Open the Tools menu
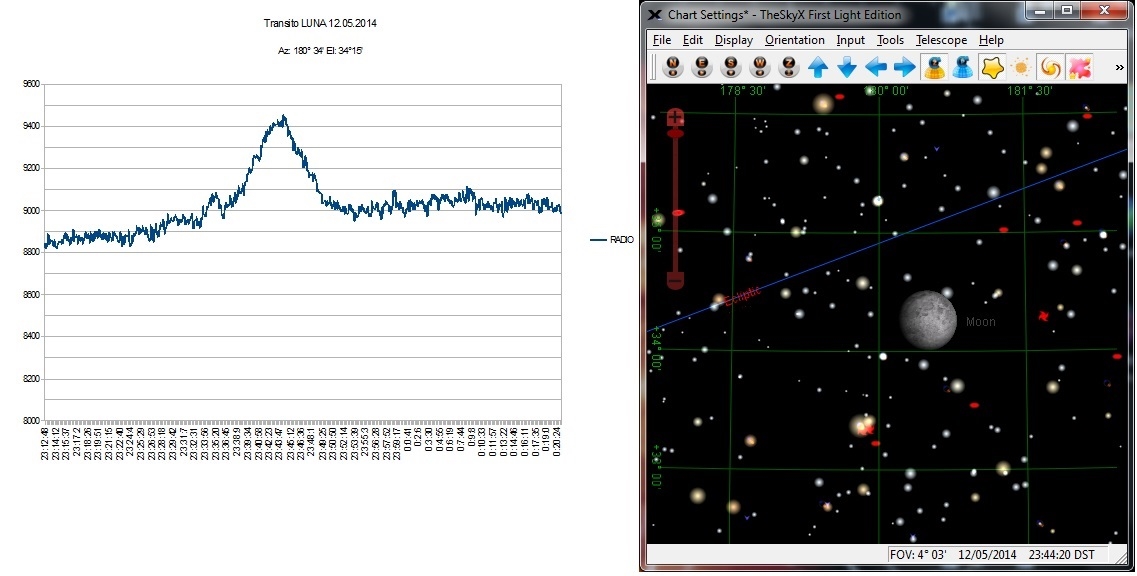Image resolution: width=1137 pixels, height=576 pixels. click(x=890, y=40)
